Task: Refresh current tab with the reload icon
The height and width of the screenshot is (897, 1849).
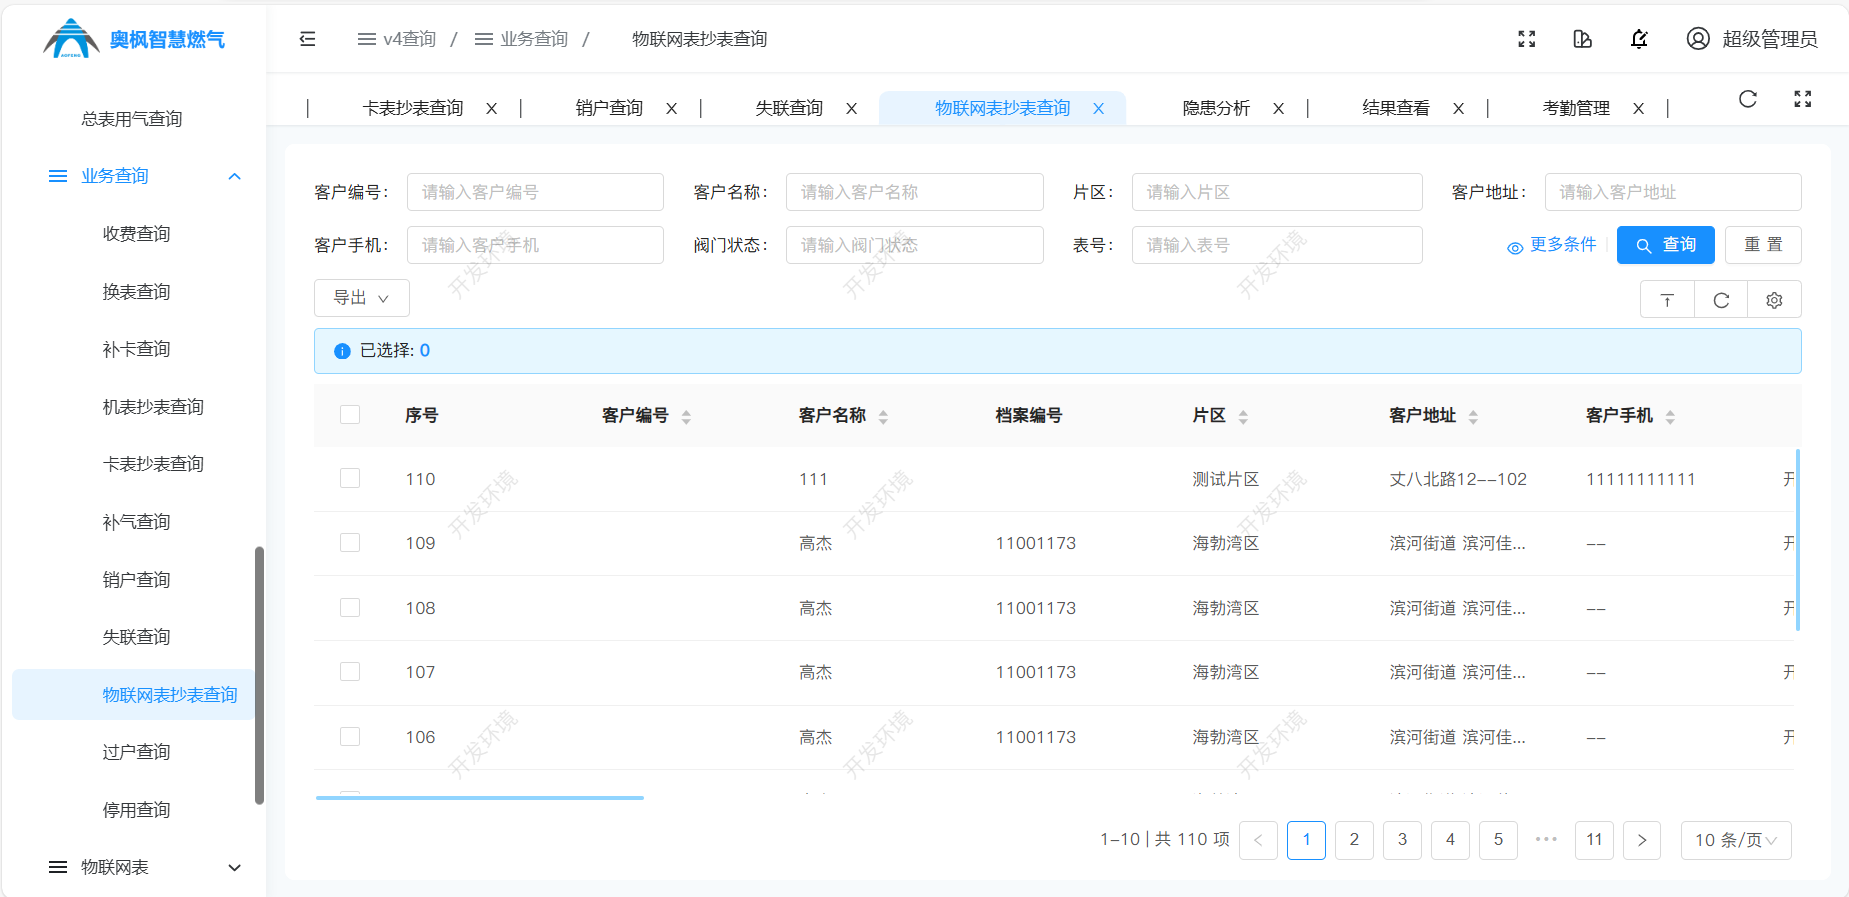Action: point(1748,99)
